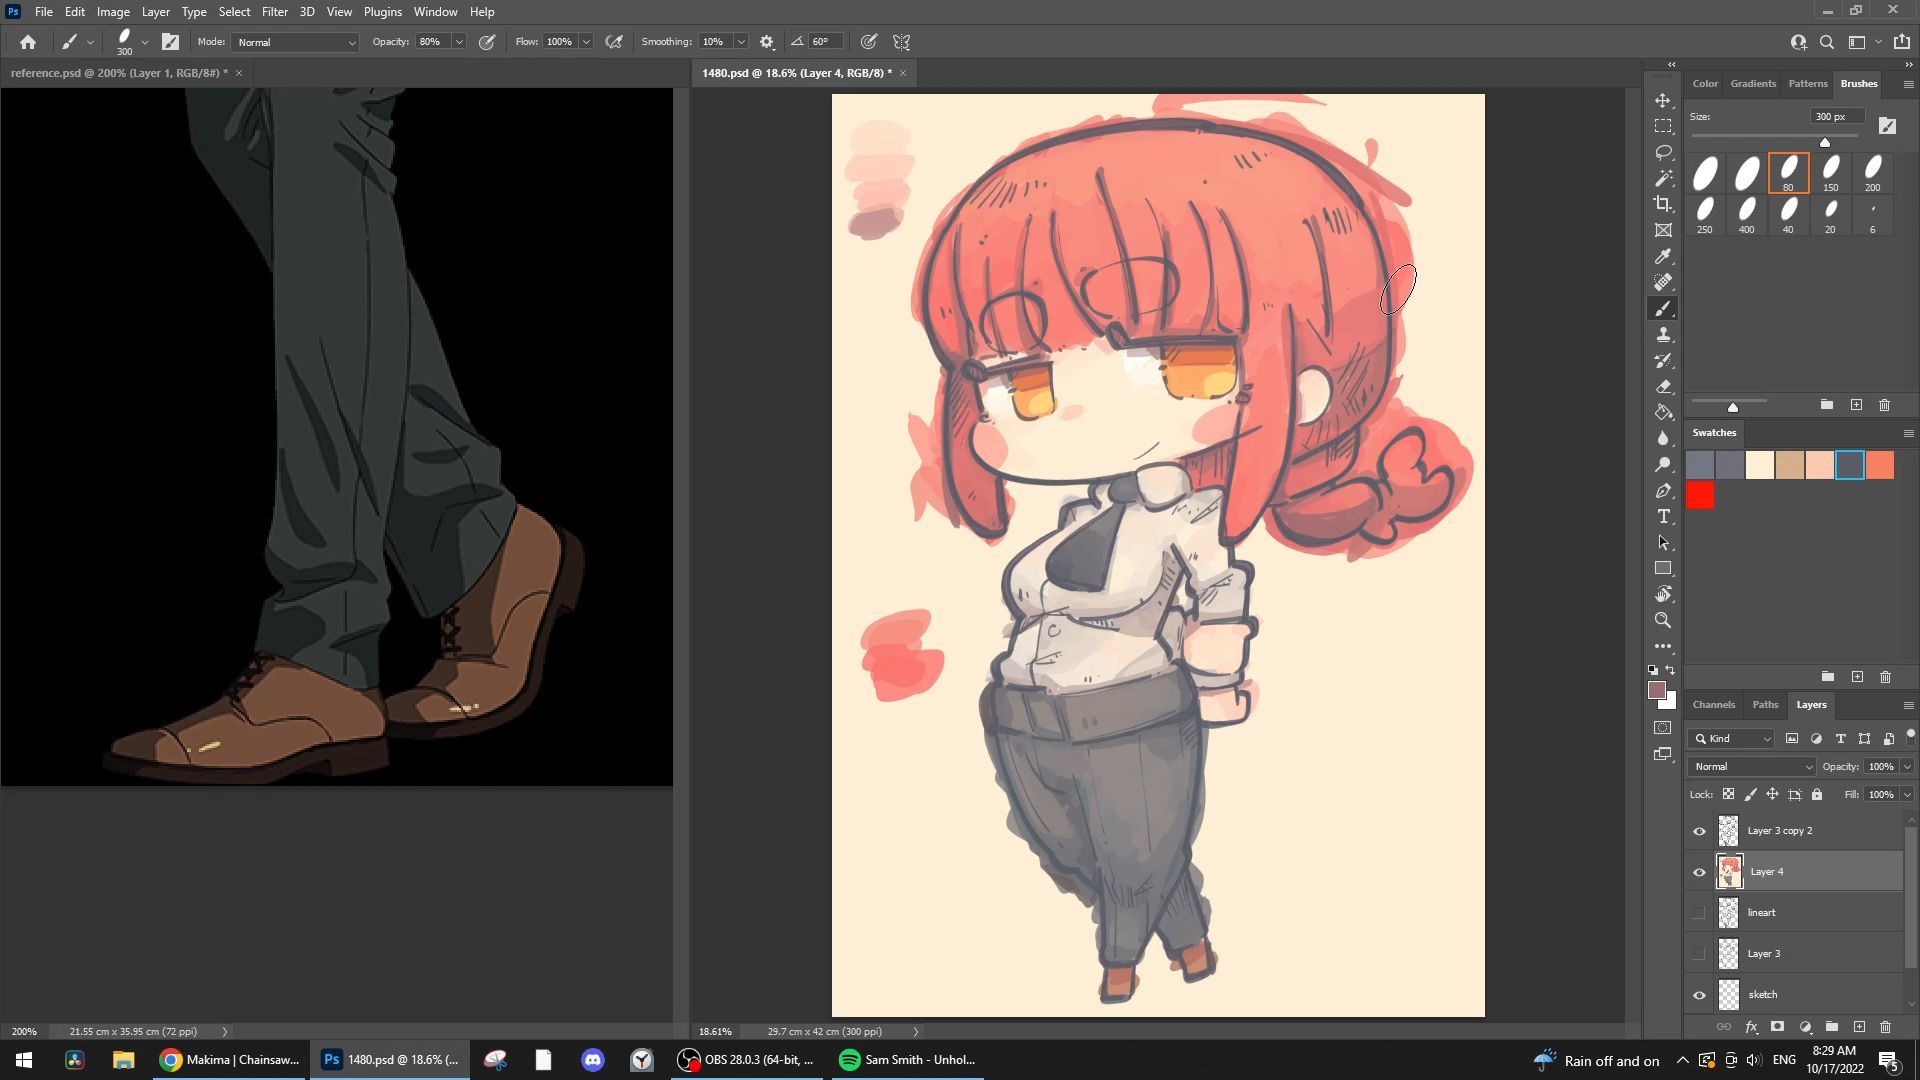Open the Filter menu
The height and width of the screenshot is (1080, 1920).
tap(274, 12)
